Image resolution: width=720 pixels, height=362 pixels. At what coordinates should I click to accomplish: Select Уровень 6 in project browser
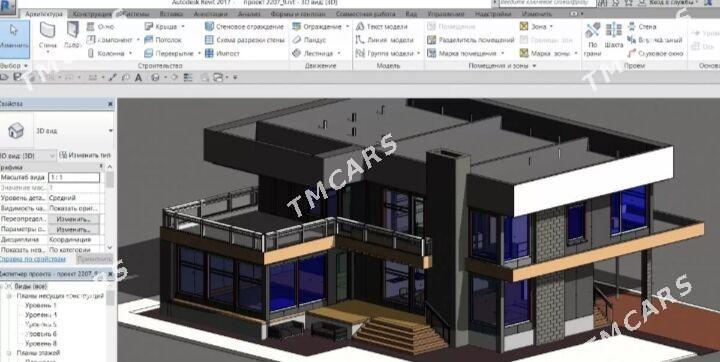pos(41,334)
